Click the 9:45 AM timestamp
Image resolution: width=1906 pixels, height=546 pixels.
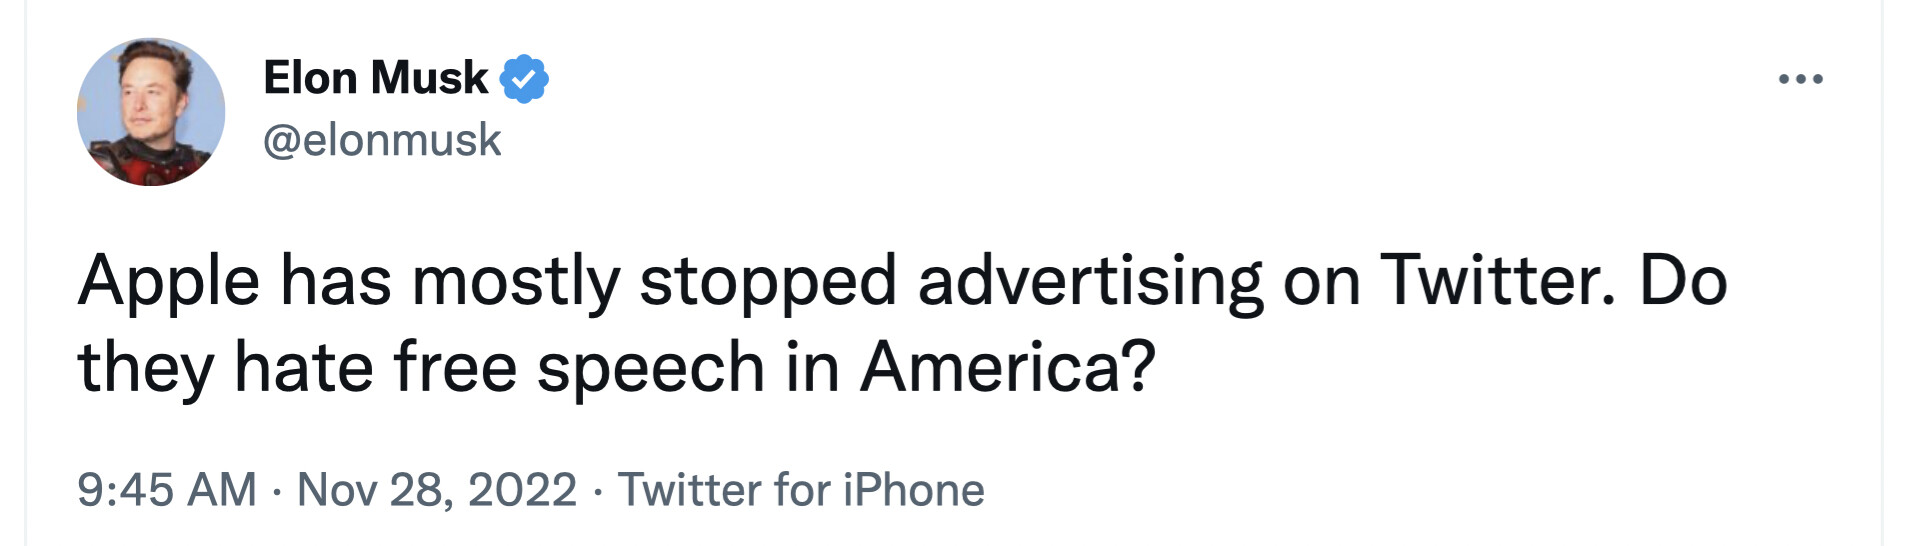166,490
